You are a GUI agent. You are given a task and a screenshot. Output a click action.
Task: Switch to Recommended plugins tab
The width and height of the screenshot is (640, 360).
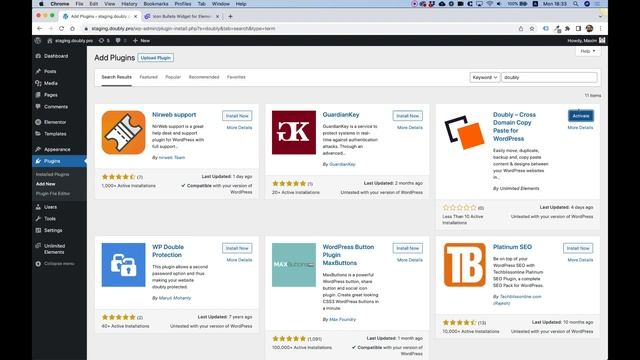pyautogui.click(x=204, y=77)
